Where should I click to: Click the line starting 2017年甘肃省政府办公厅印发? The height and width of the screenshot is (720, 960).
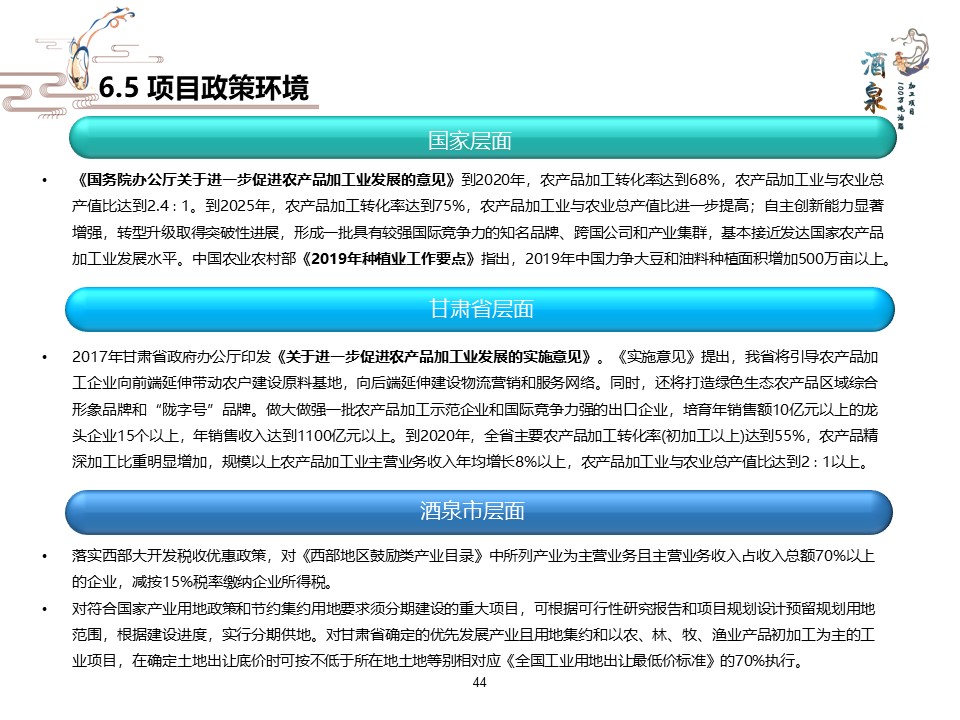(x=475, y=357)
